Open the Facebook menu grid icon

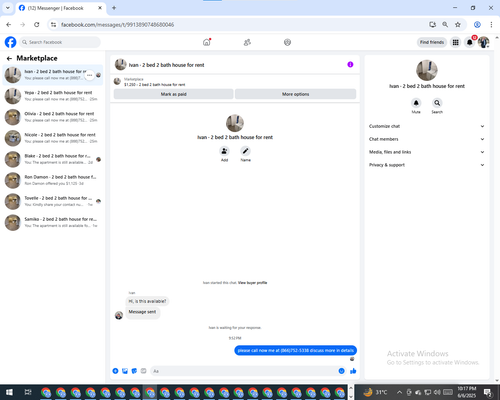pyautogui.click(x=455, y=42)
